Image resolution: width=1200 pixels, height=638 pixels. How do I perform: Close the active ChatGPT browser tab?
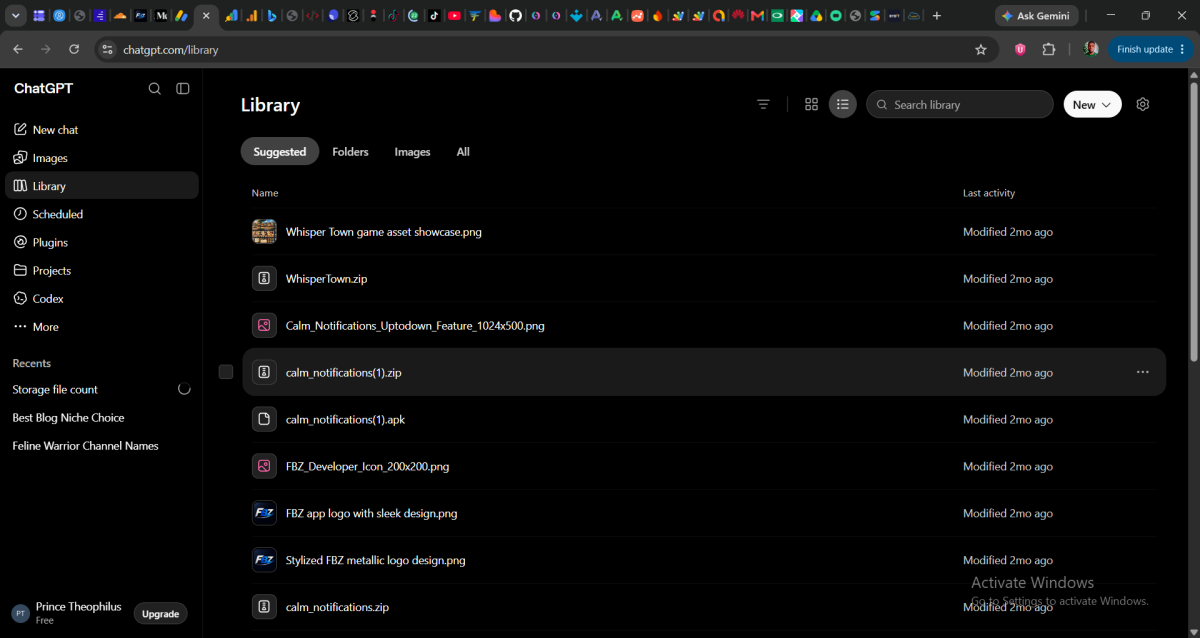click(206, 16)
